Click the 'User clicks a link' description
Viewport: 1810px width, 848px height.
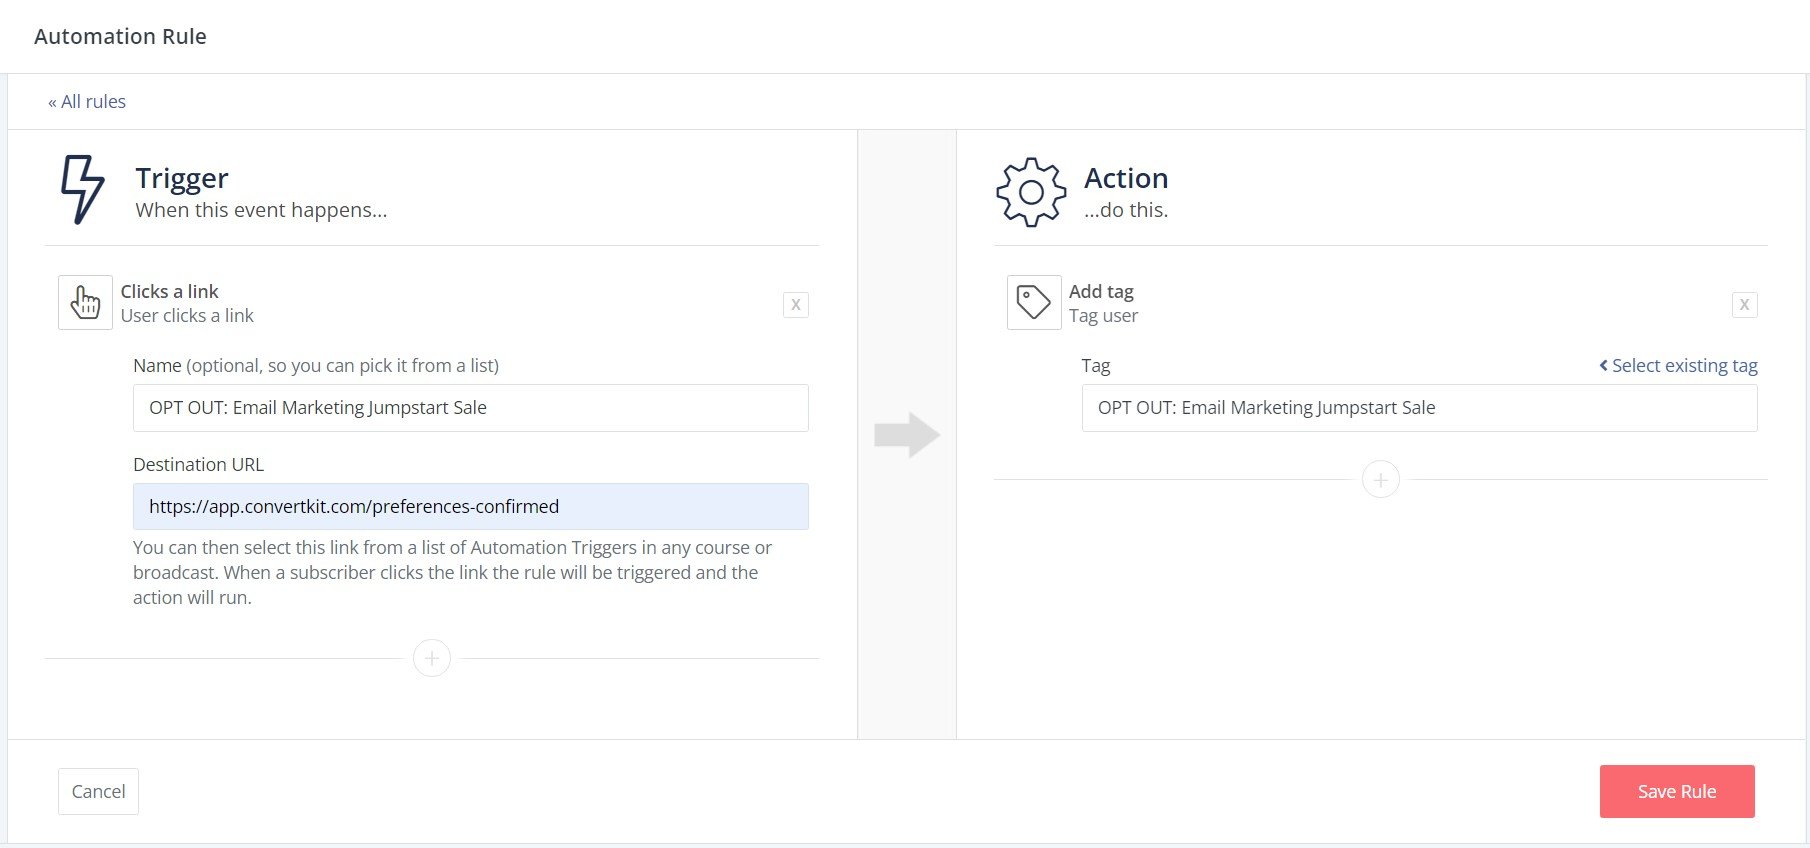click(x=187, y=316)
